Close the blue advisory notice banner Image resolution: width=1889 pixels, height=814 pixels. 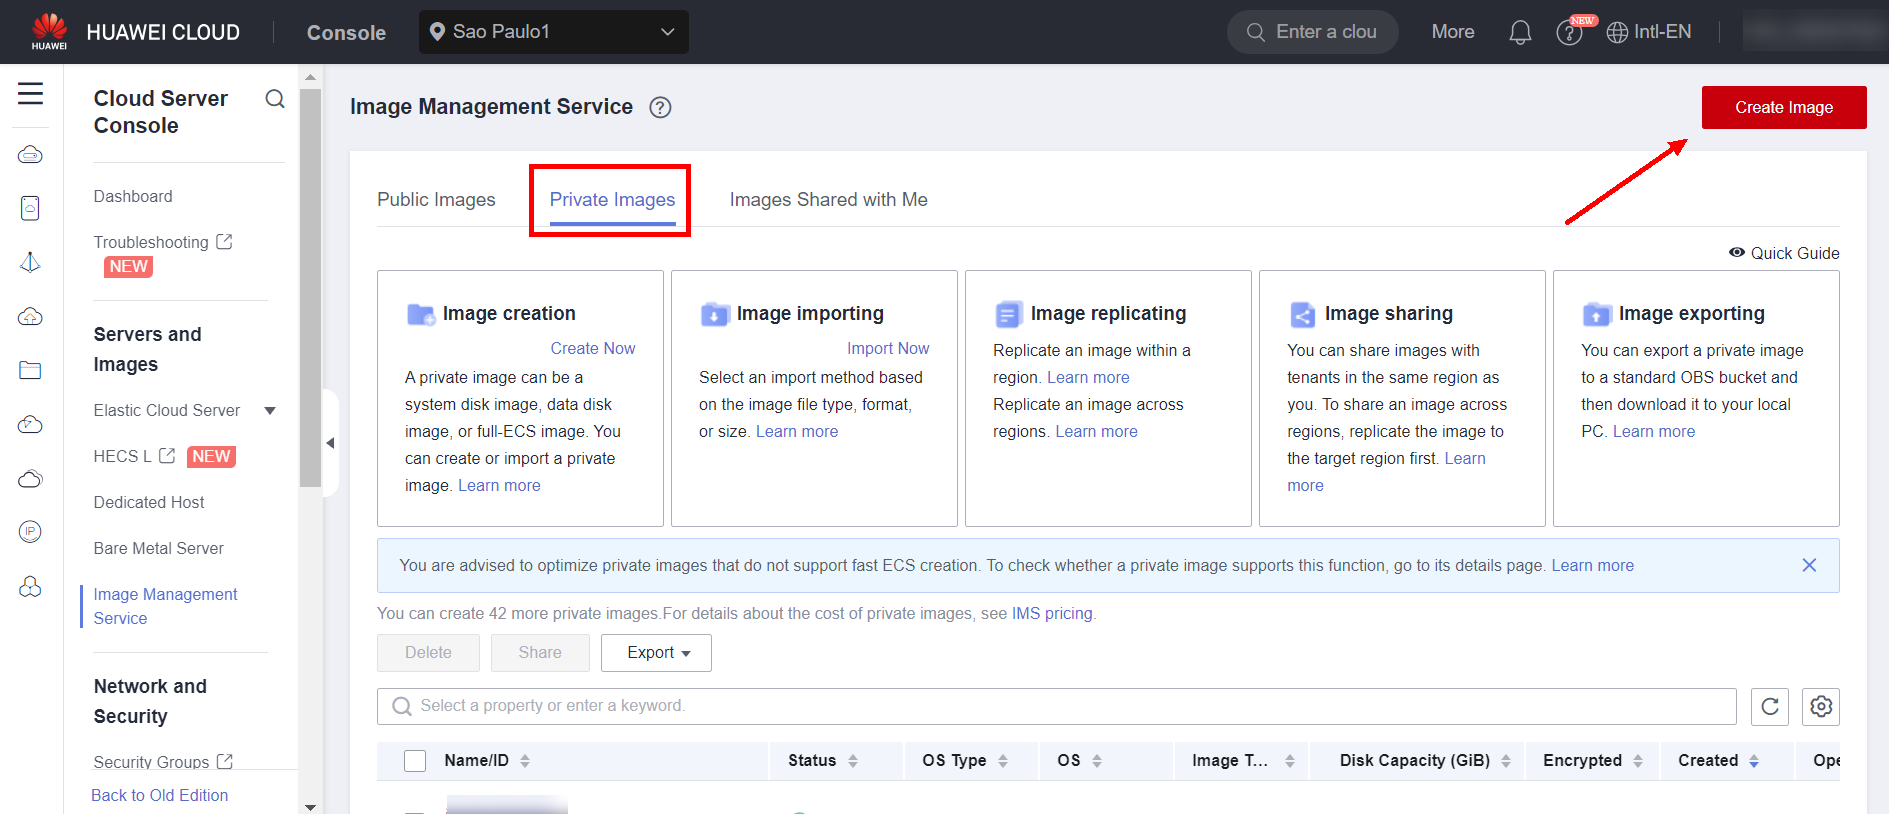click(x=1808, y=566)
